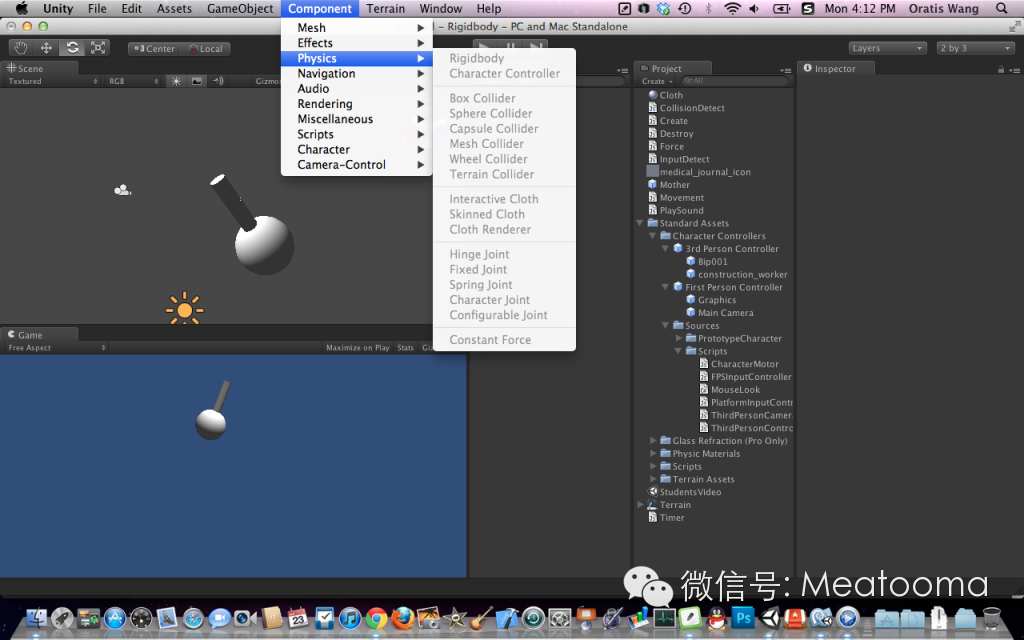Click the directional light sun gizmo
Image resolution: width=1024 pixels, height=640 pixels.
click(x=185, y=310)
